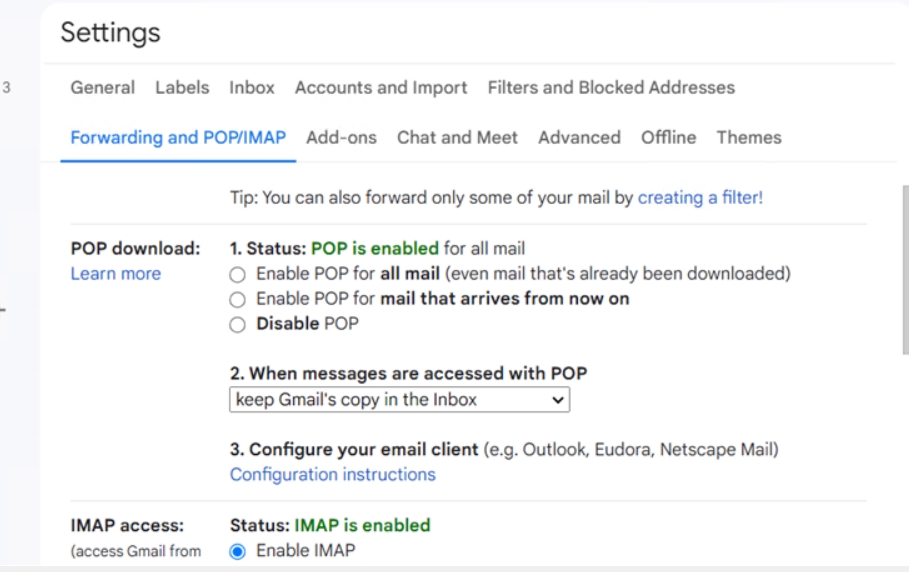Open Accounts and Import tab

tap(381, 88)
